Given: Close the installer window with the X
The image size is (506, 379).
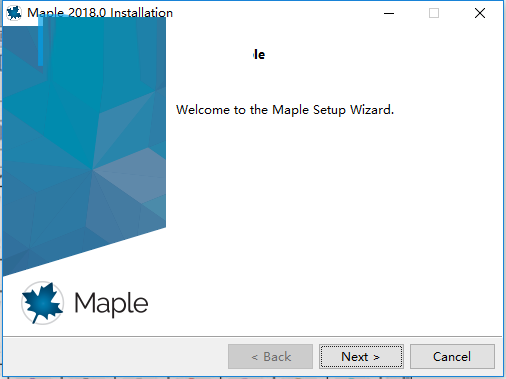Looking at the screenshot, I should coord(480,13).
